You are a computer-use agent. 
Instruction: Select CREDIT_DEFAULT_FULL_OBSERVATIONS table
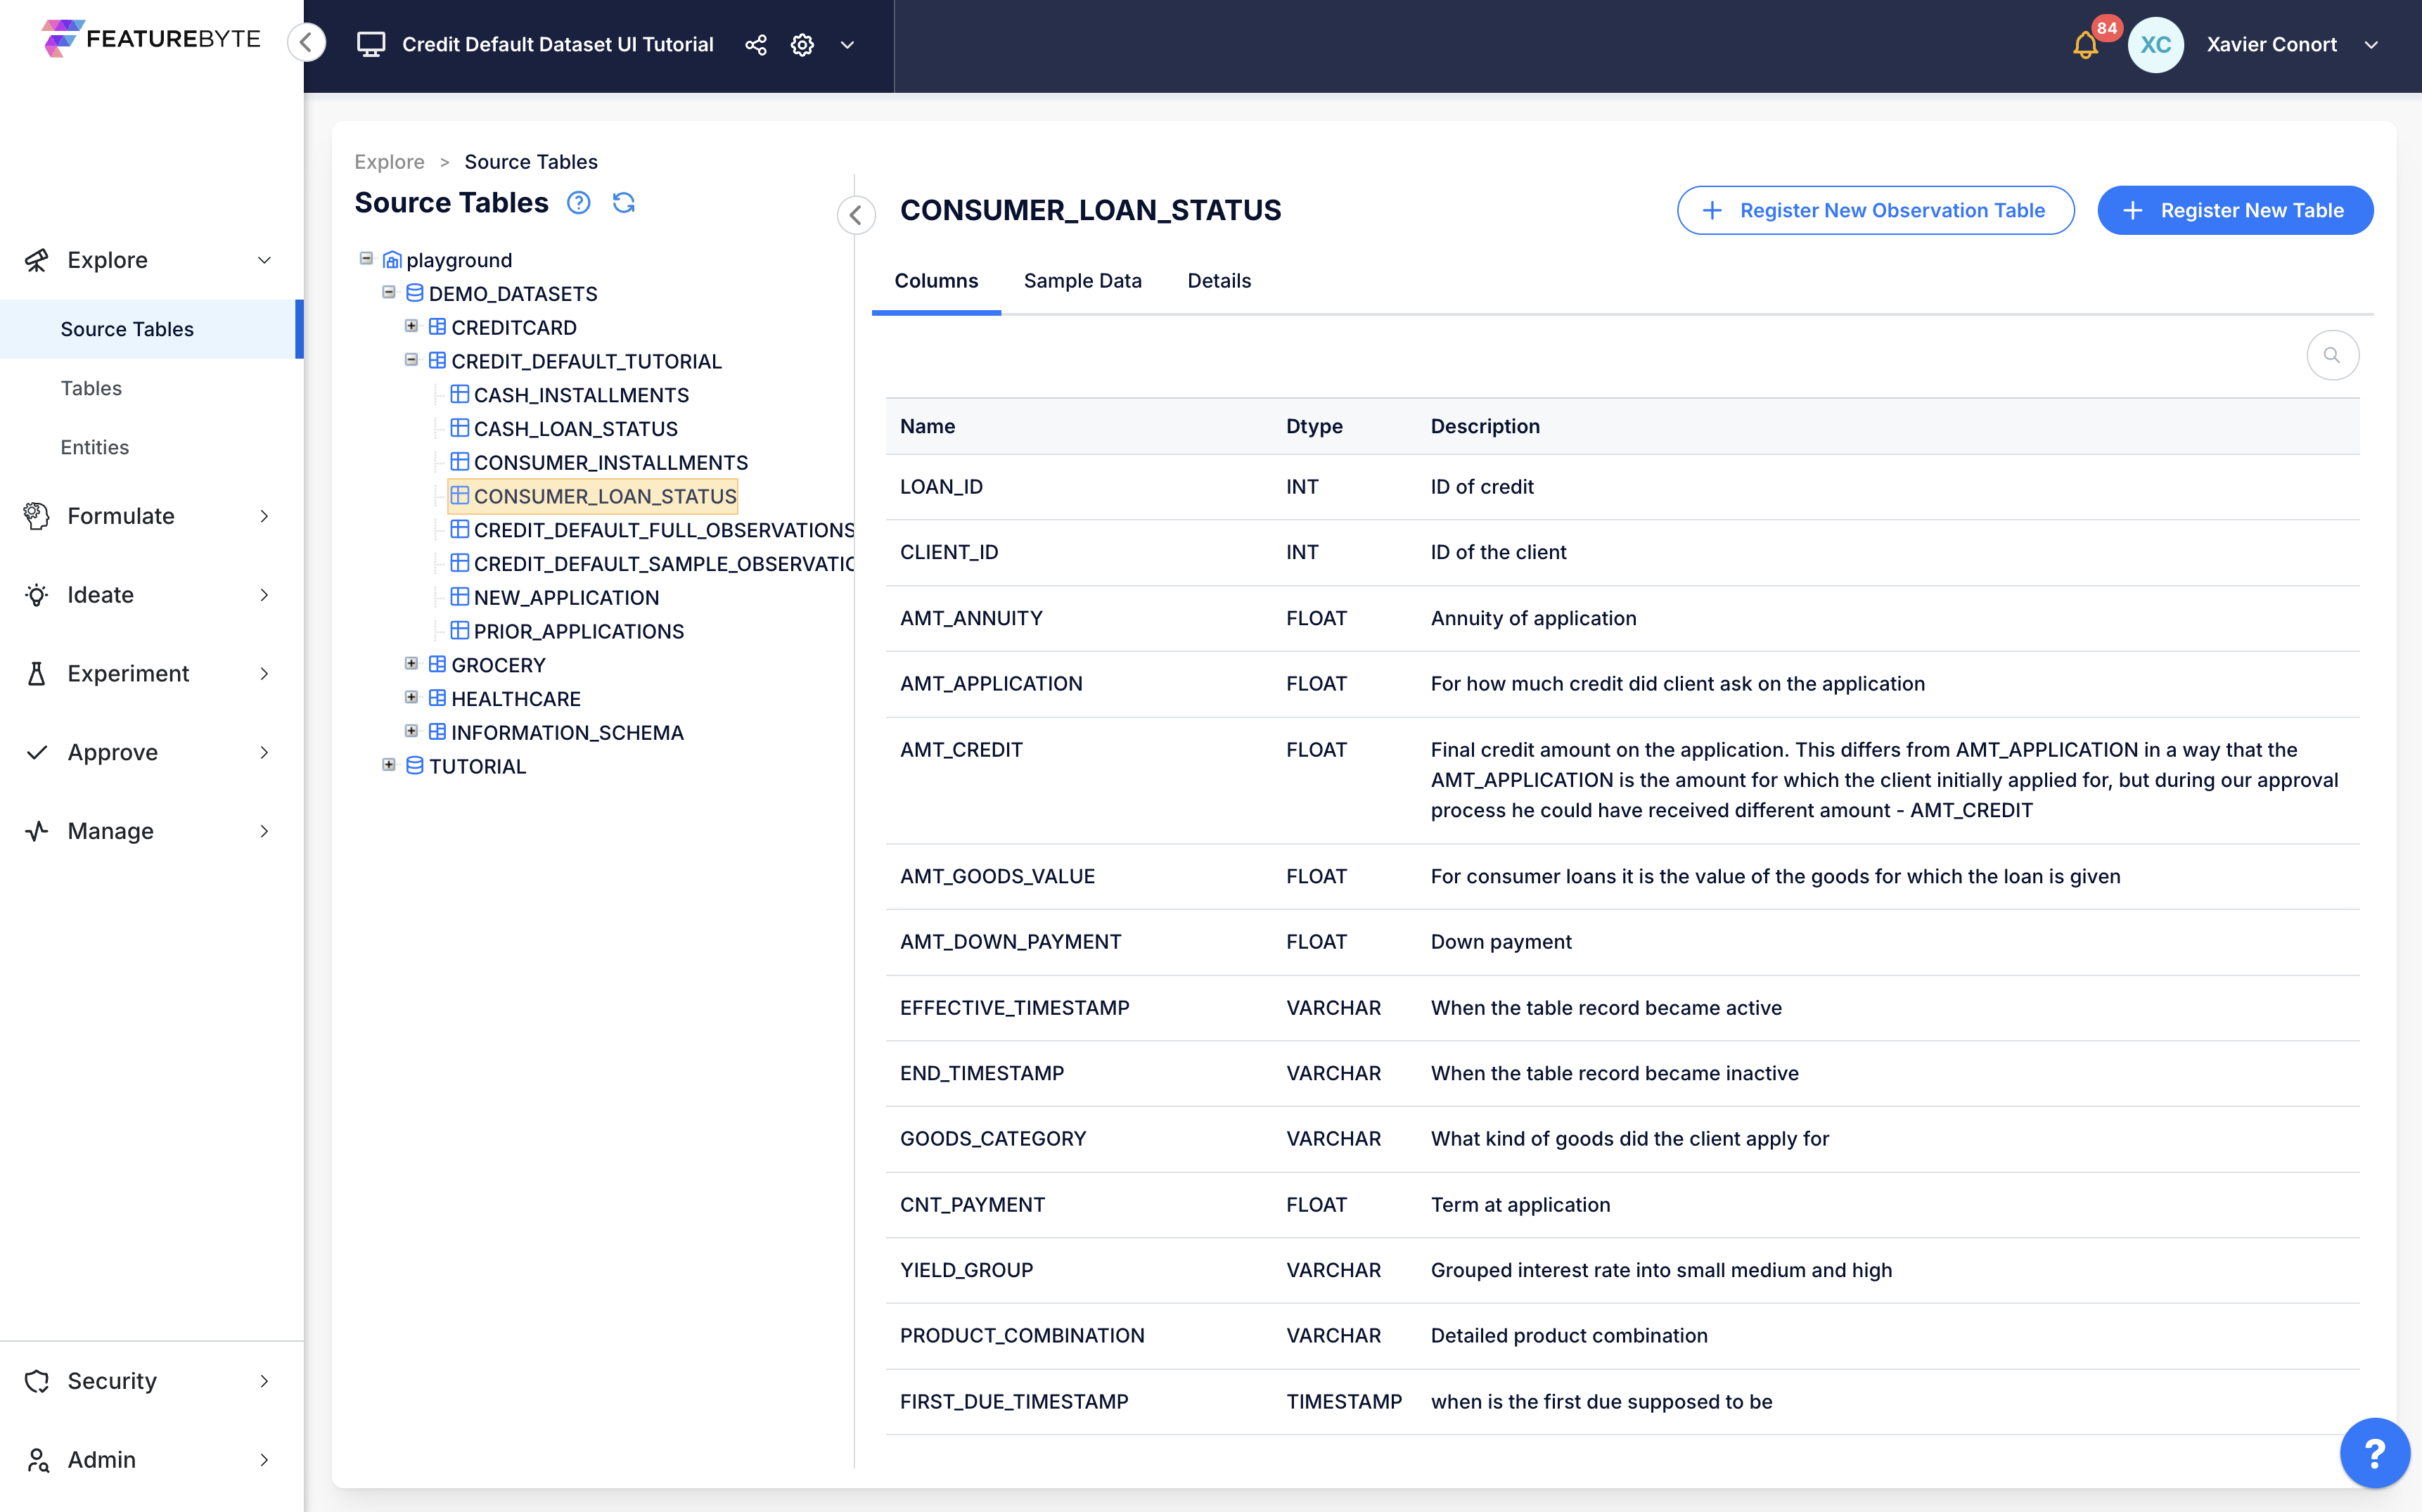[x=664, y=530]
